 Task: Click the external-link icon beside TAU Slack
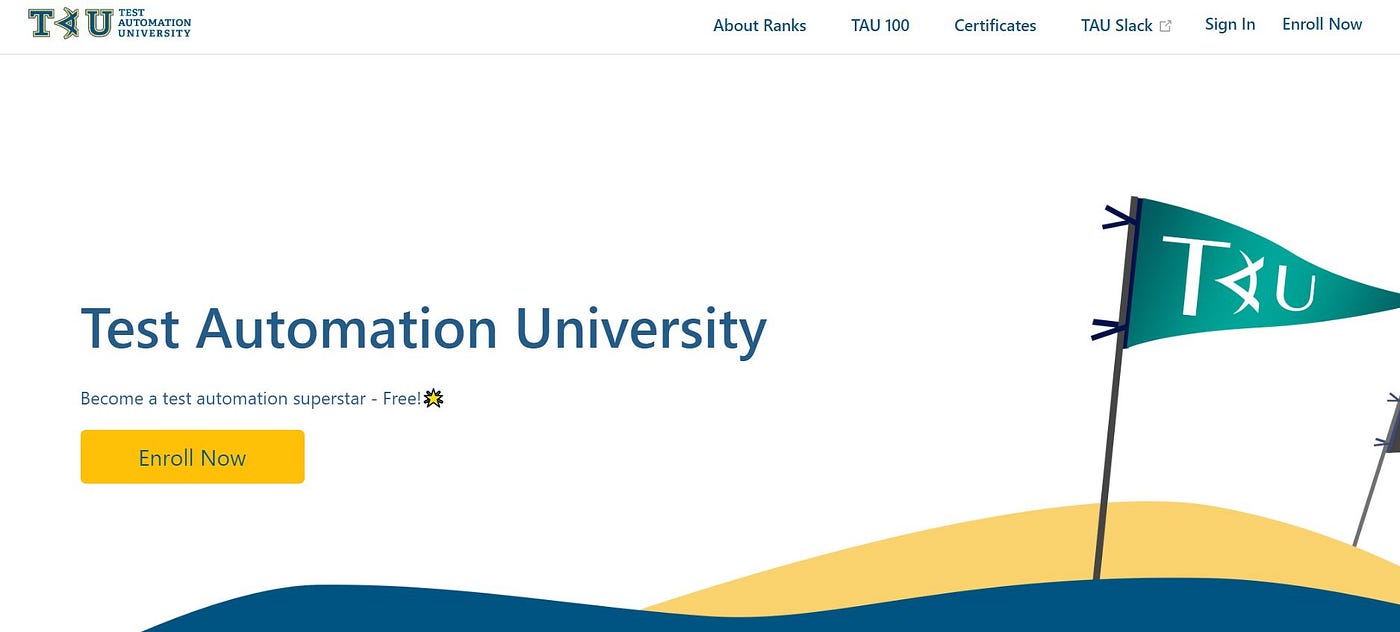click(1165, 27)
